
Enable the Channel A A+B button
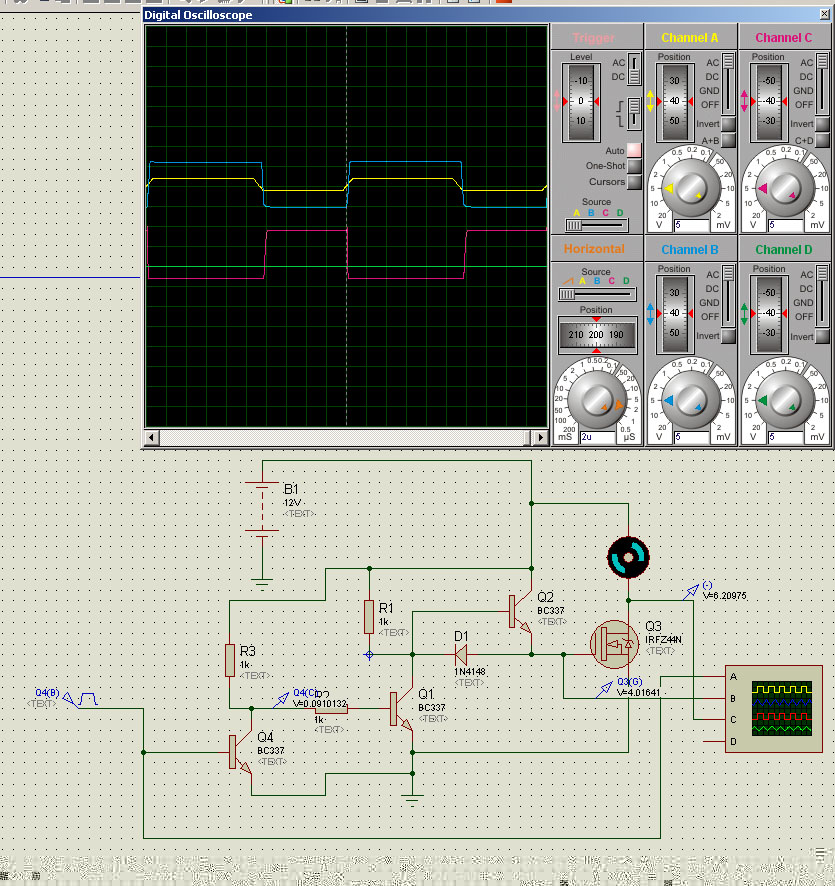tap(729, 141)
